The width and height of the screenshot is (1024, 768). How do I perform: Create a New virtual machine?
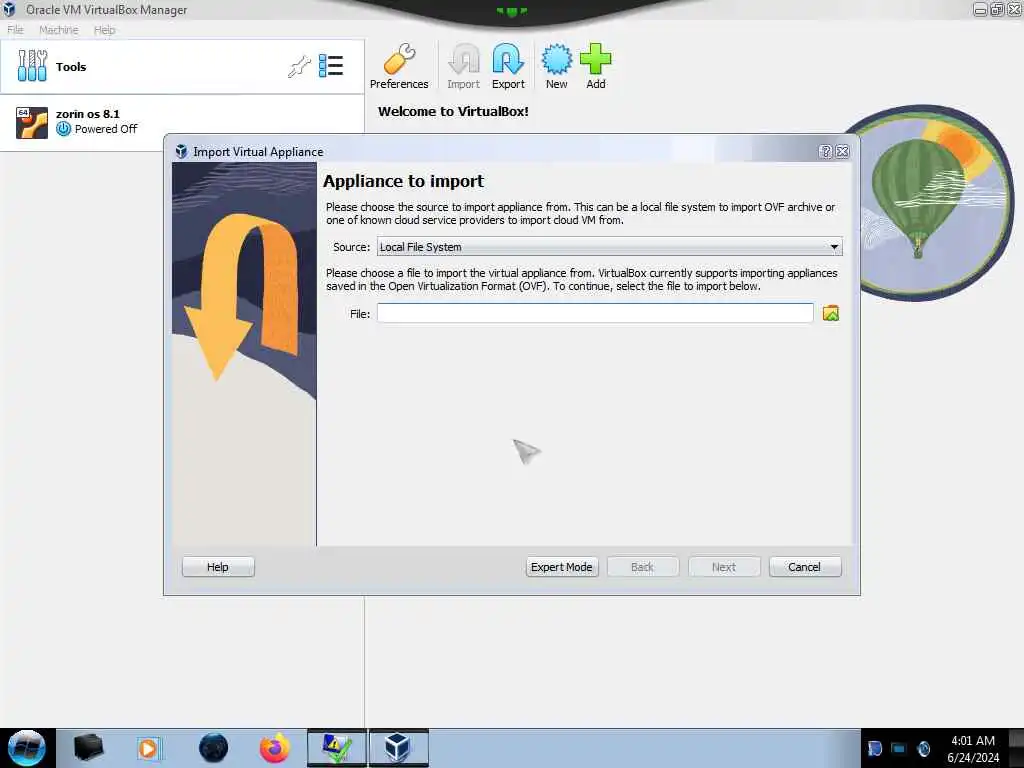[x=556, y=66]
